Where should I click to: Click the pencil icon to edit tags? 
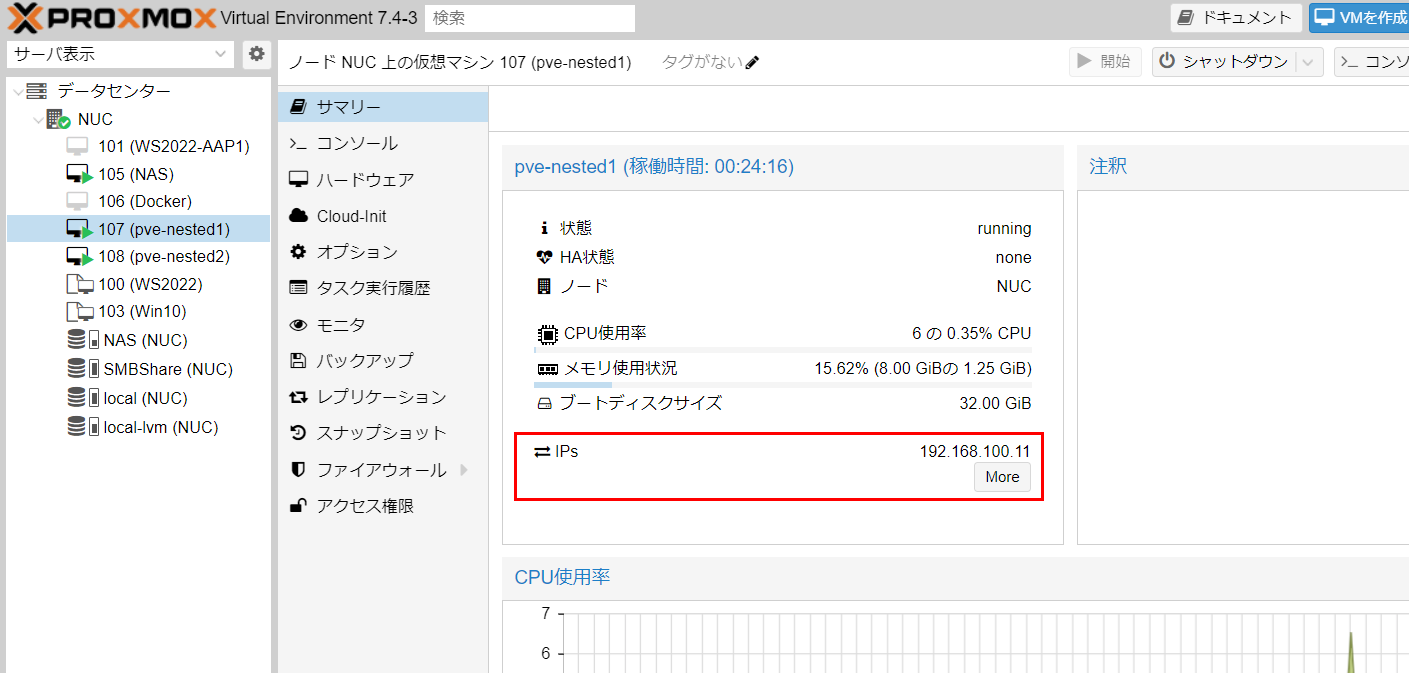pyautogui.click(x=752, y=62)
